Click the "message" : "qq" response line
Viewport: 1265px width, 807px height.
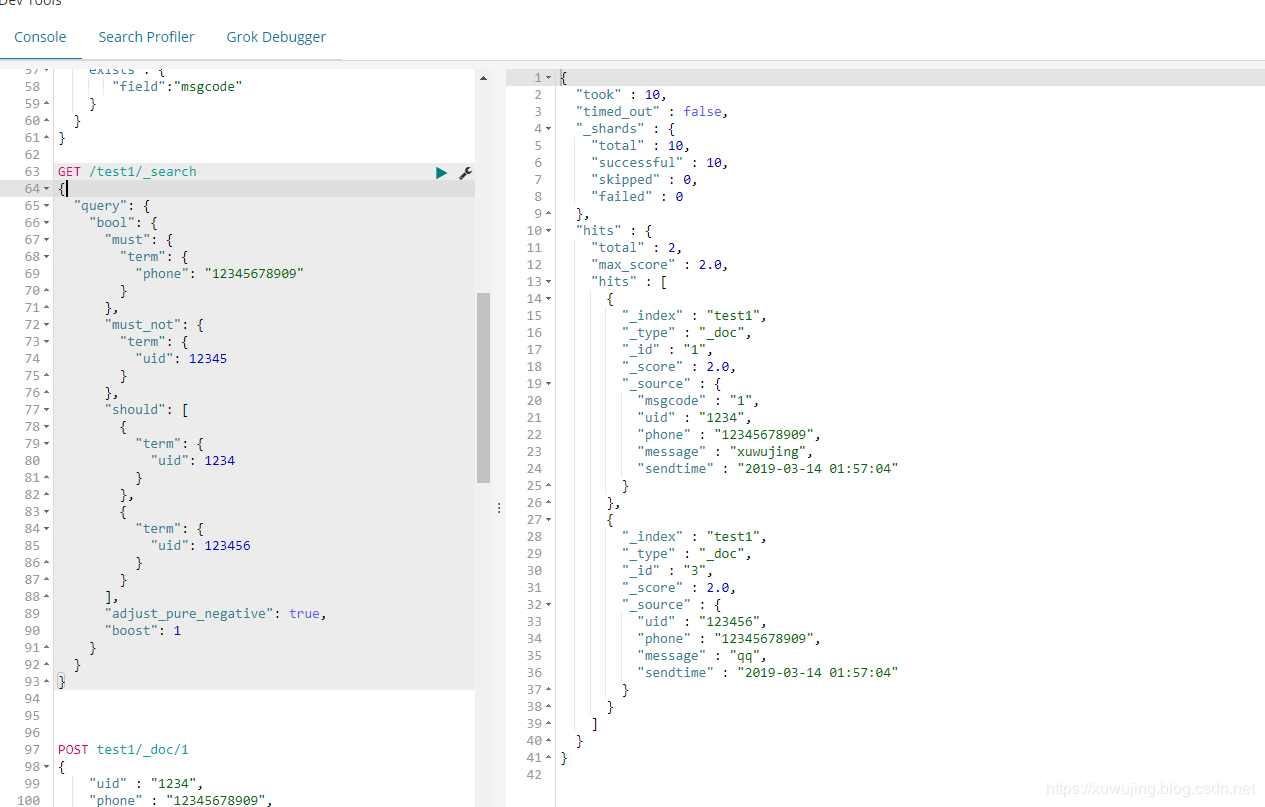[x=702, y=656]
